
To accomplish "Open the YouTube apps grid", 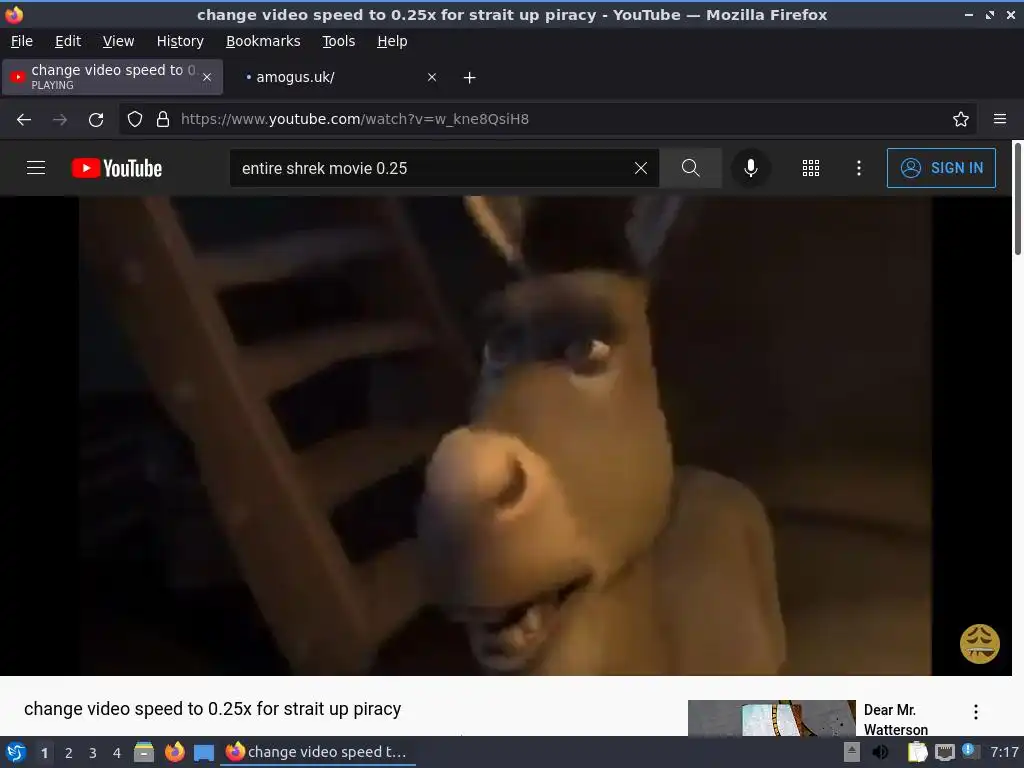I will 810,168.
